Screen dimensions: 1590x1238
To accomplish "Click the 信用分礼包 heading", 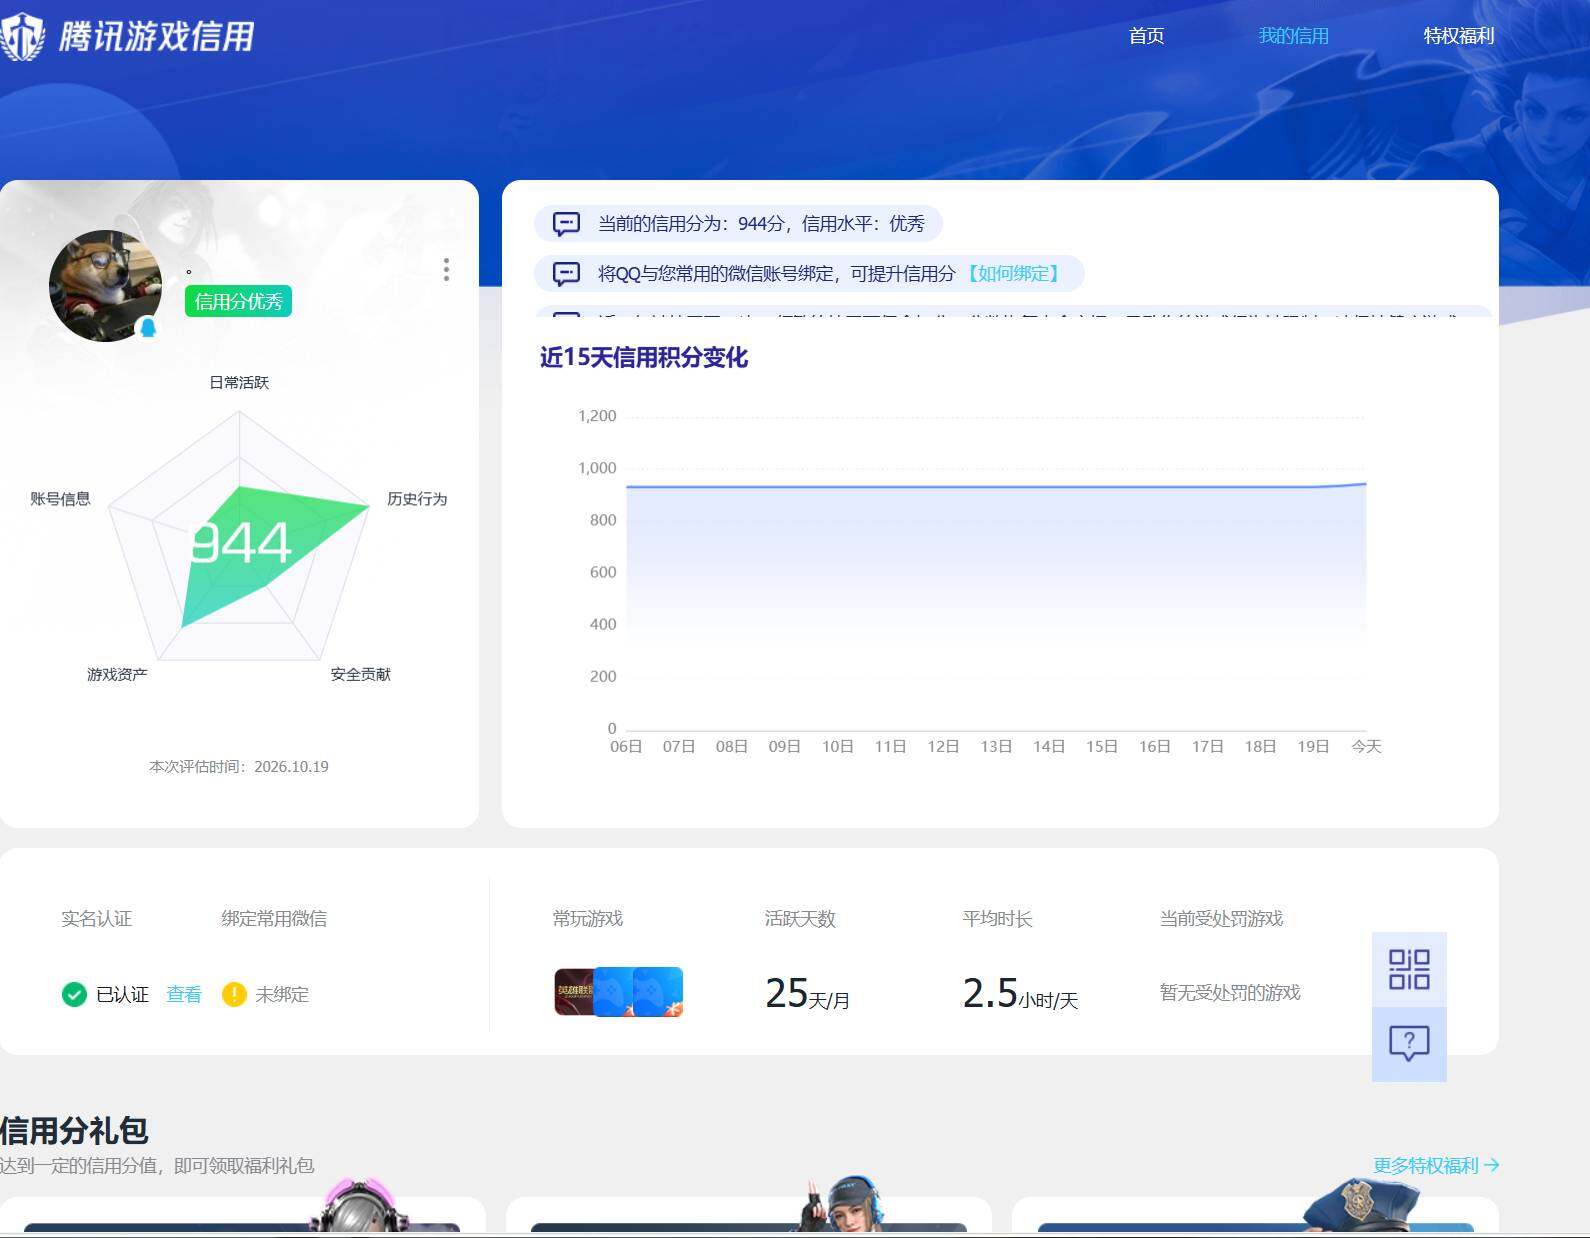I will [x=74, y=1130].
